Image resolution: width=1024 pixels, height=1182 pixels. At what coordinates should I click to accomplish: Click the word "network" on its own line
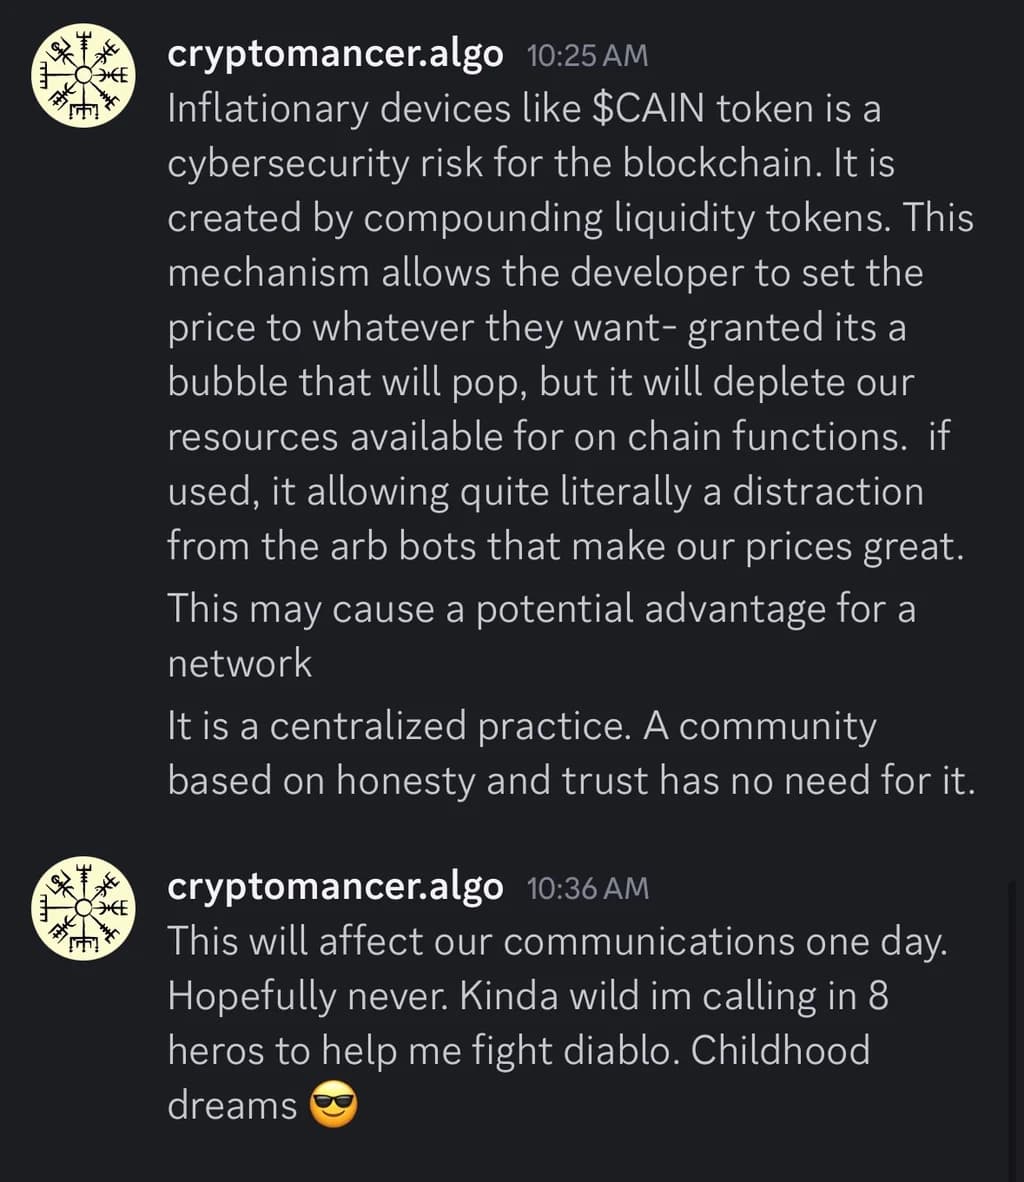240,663
